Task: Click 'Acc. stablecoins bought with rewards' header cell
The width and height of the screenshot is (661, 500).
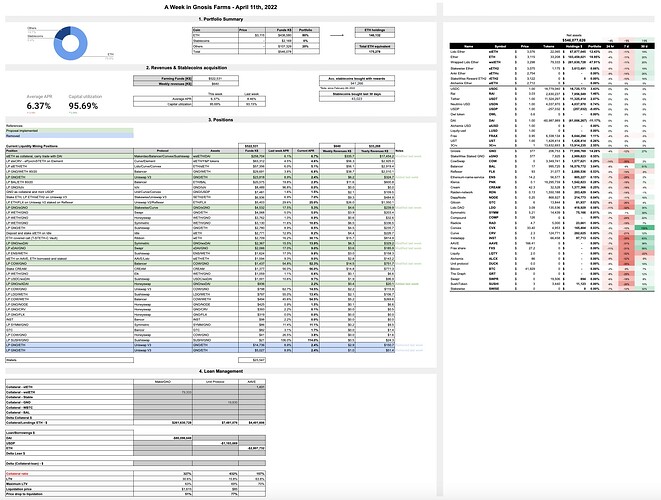Action: 357,78
